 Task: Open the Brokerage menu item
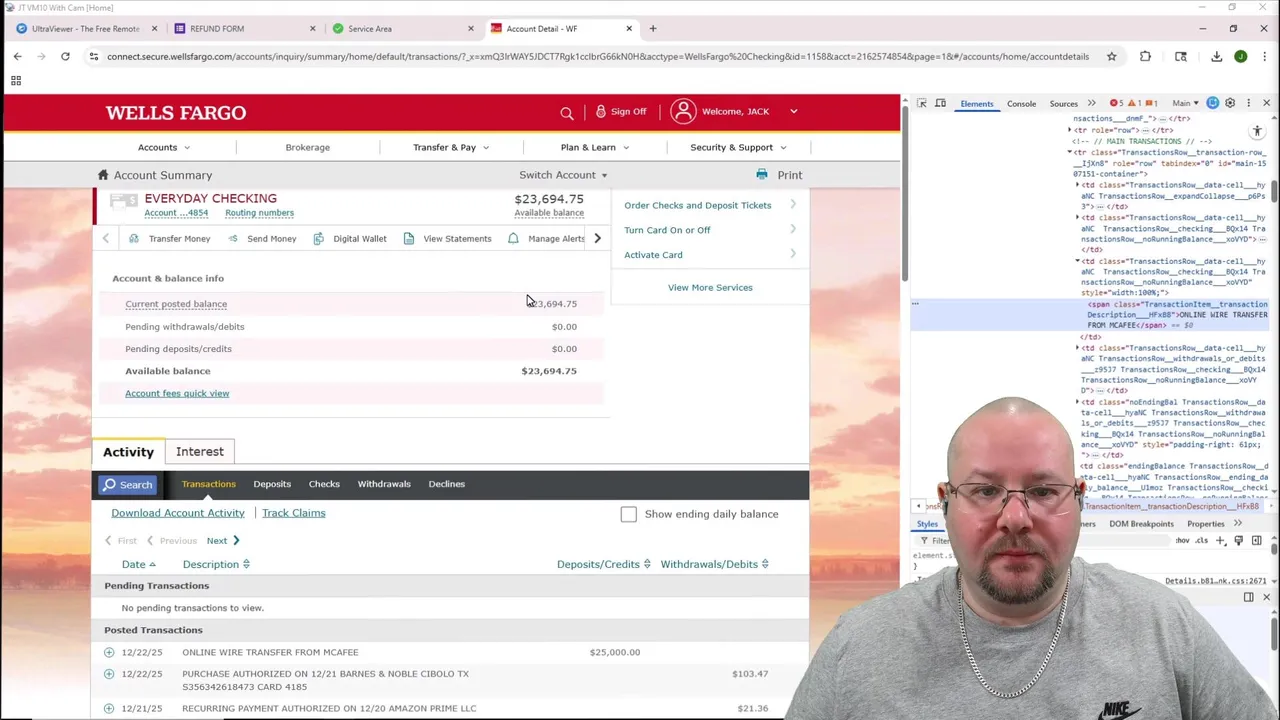(307, 147)
